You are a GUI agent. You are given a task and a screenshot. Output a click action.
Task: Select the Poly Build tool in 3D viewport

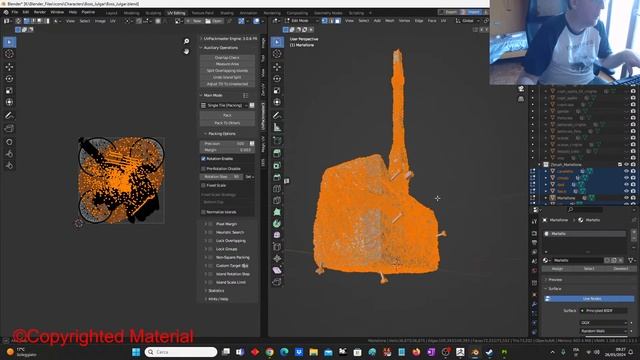[x=277, y=212]
